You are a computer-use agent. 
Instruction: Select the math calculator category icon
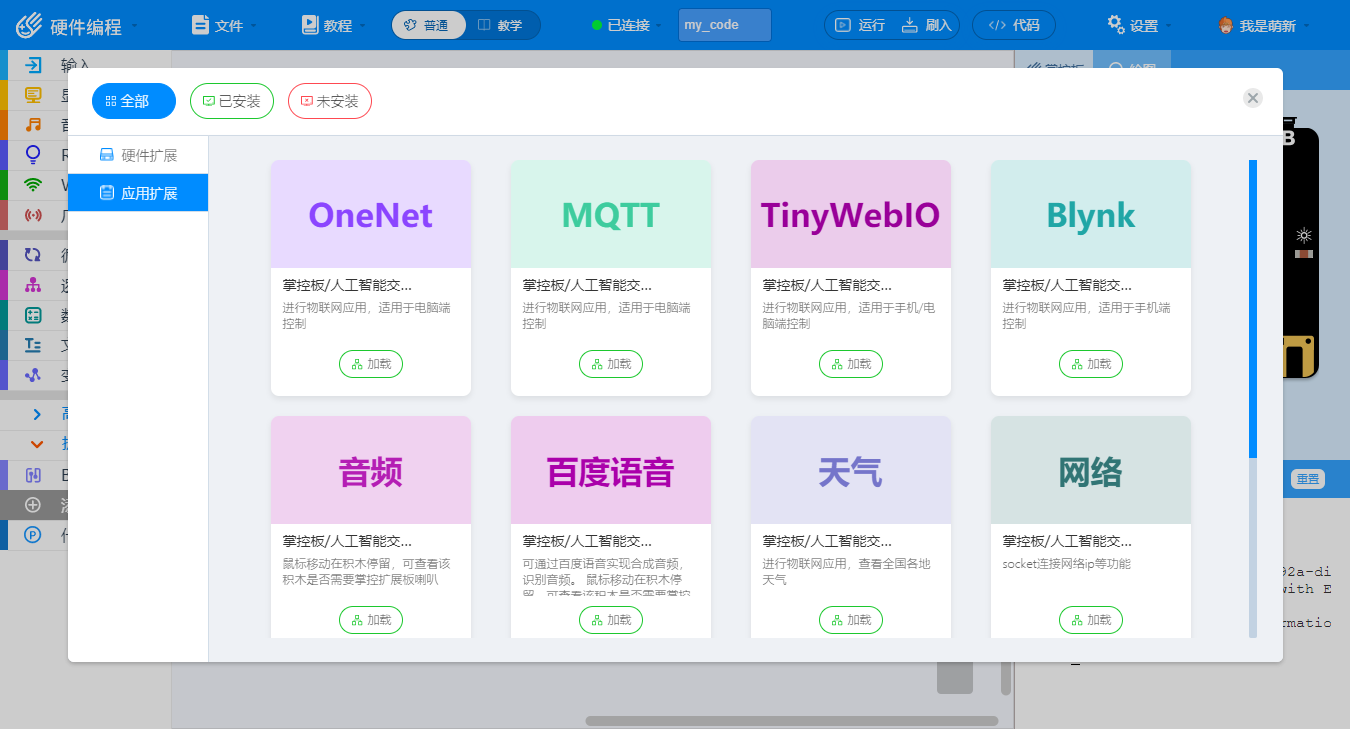click(33, 315)
